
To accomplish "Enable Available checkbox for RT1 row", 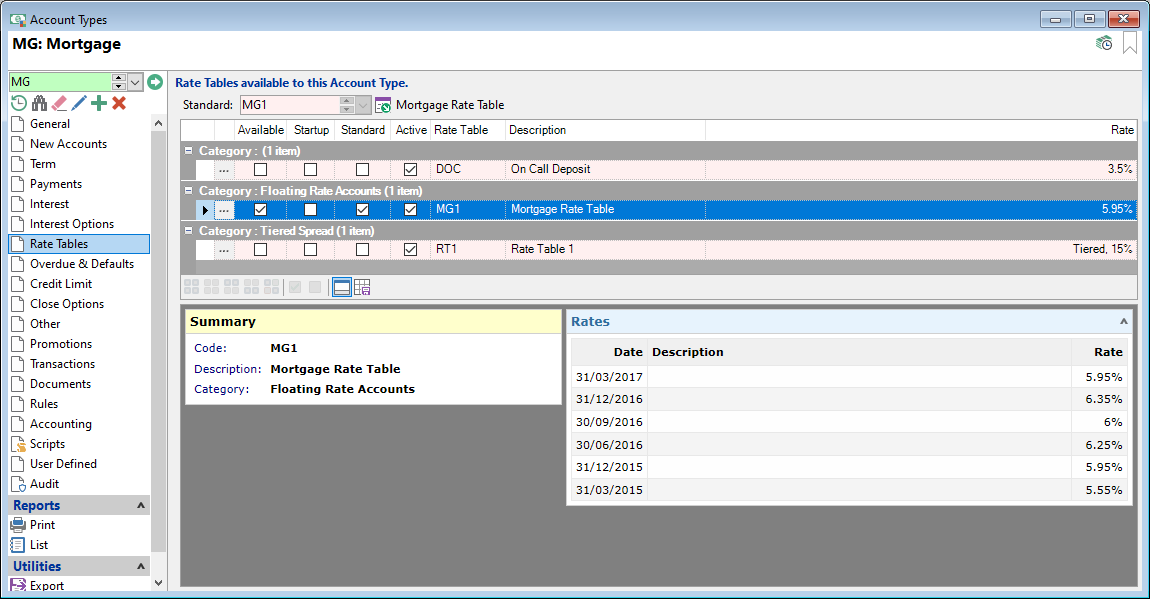I will 260,249.
